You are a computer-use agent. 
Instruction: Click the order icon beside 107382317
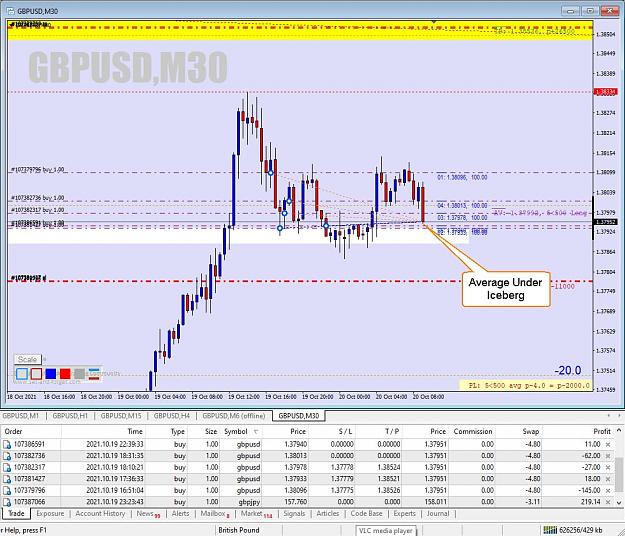pyautogui.click(x=7, y=467)
